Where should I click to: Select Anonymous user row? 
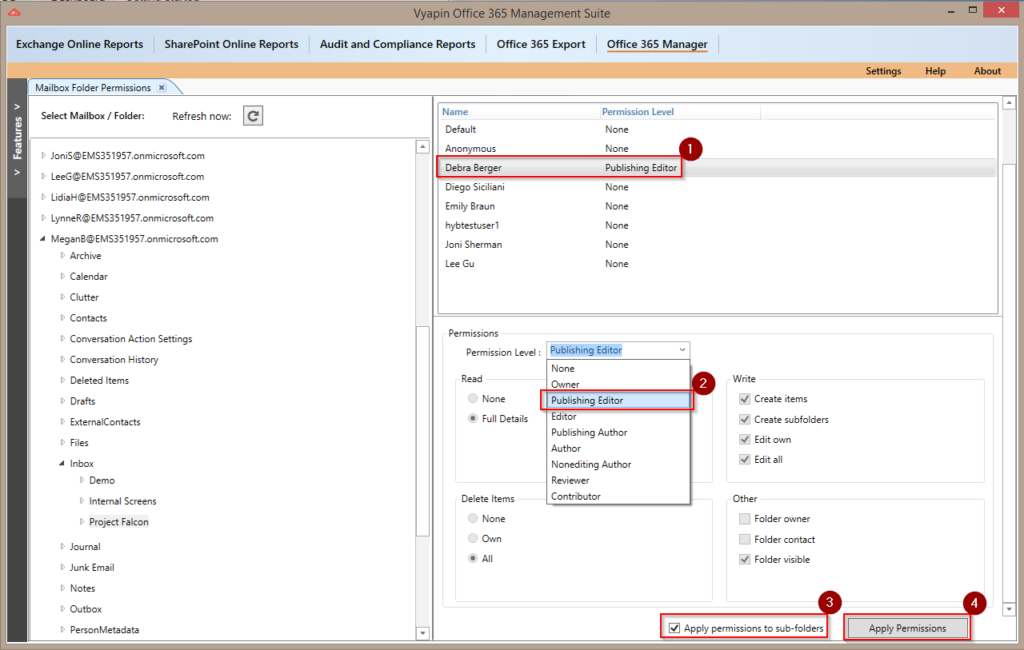pos(717,148)
